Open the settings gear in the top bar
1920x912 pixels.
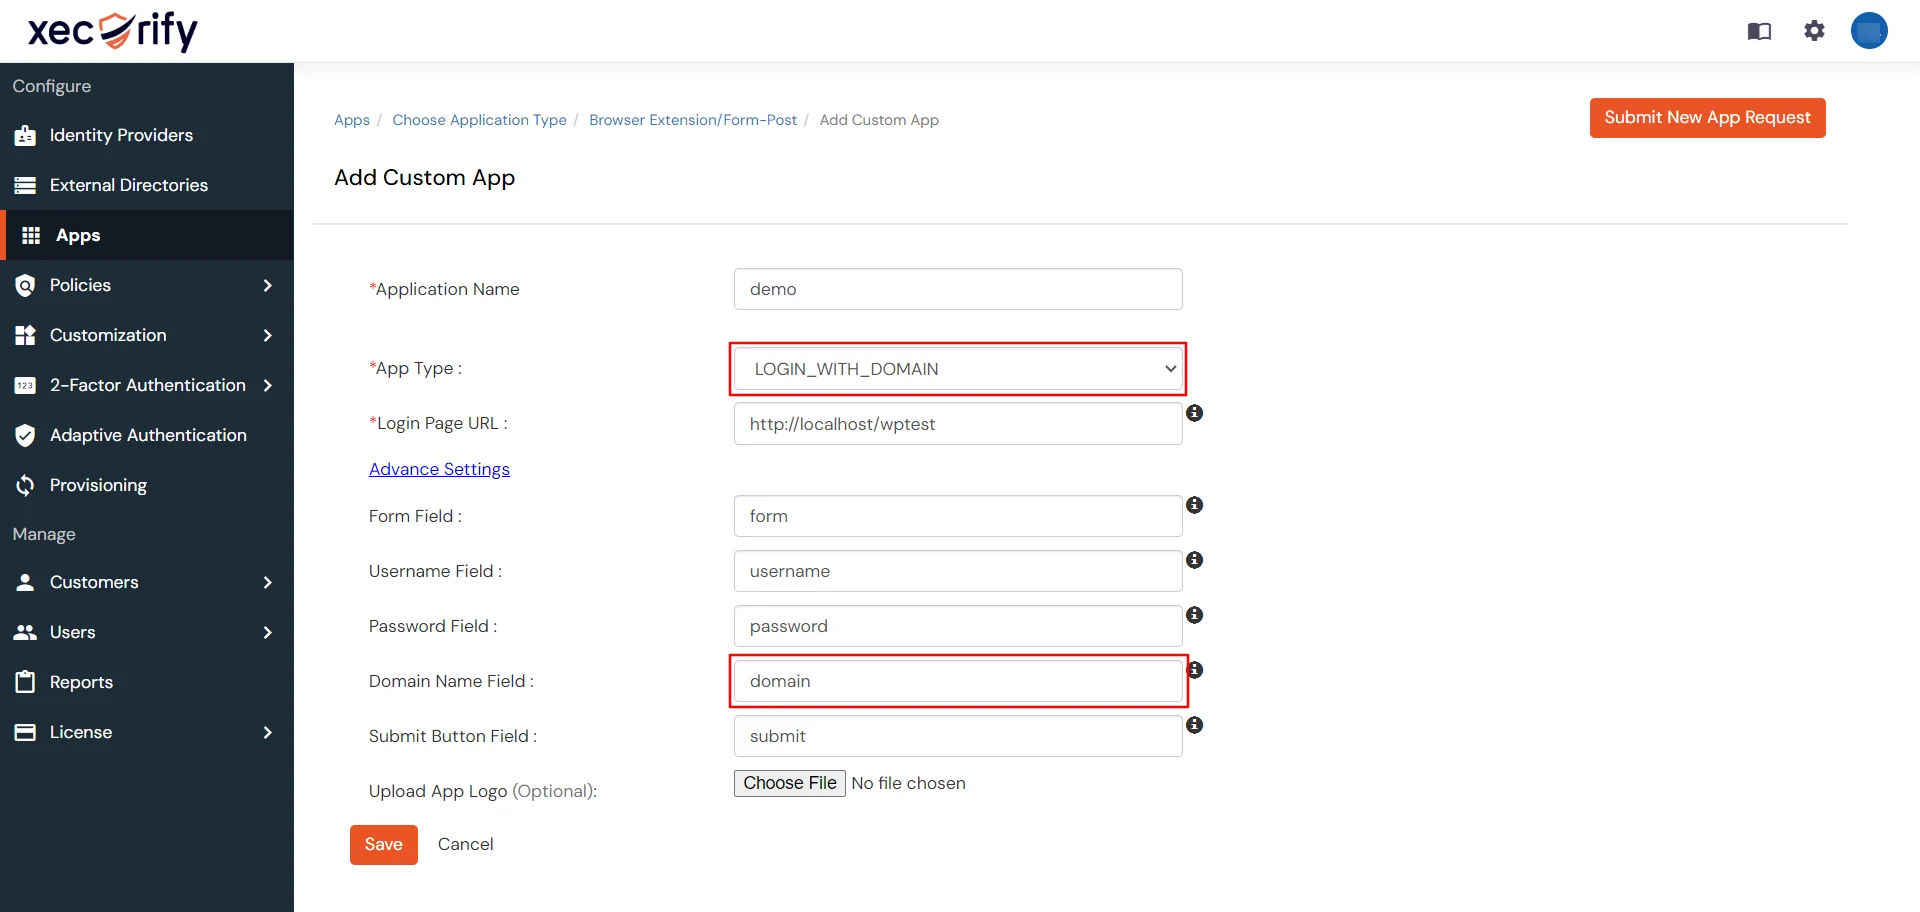pyautogui.click(x=1813, y=31)
